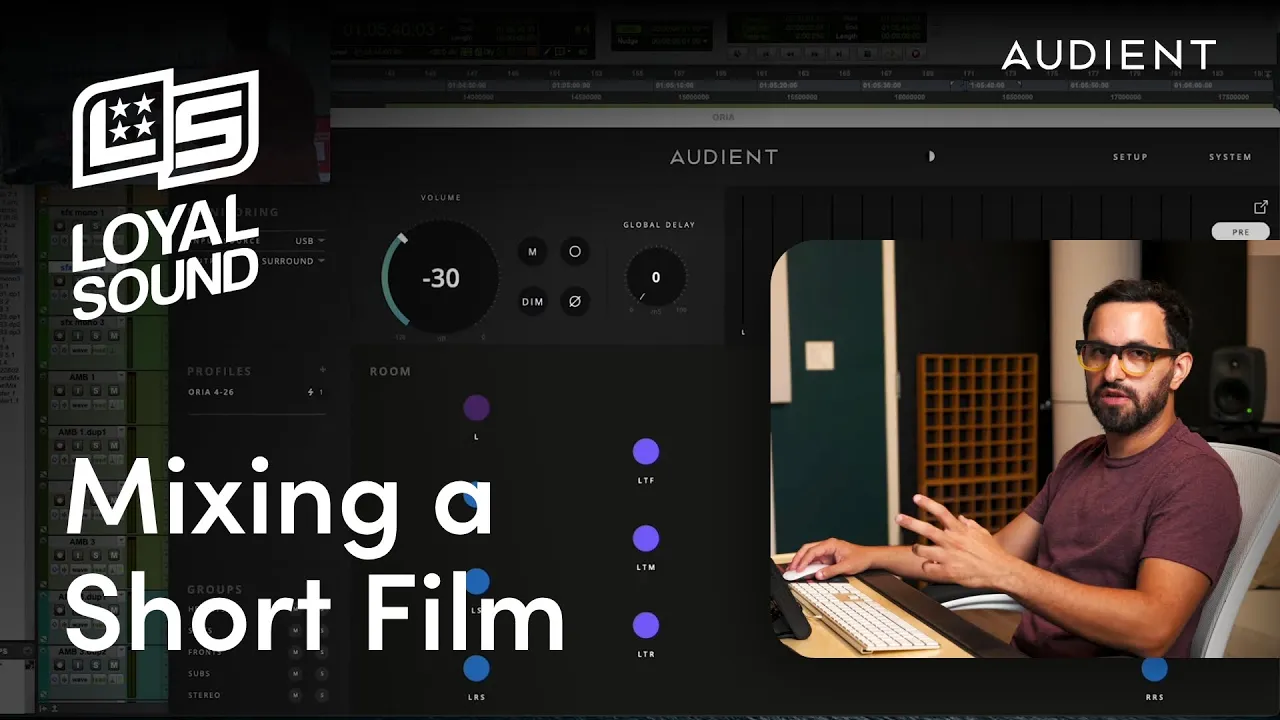
Task: Solo the STEREO group
Action: (x=322, y=695)
